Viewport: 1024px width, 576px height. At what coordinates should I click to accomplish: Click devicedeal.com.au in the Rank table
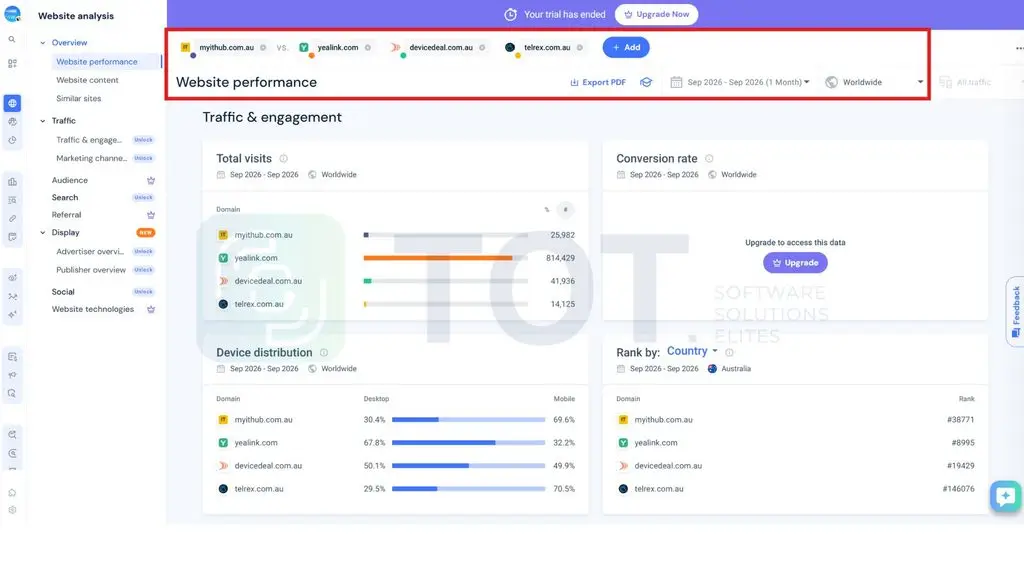[668, 466]
